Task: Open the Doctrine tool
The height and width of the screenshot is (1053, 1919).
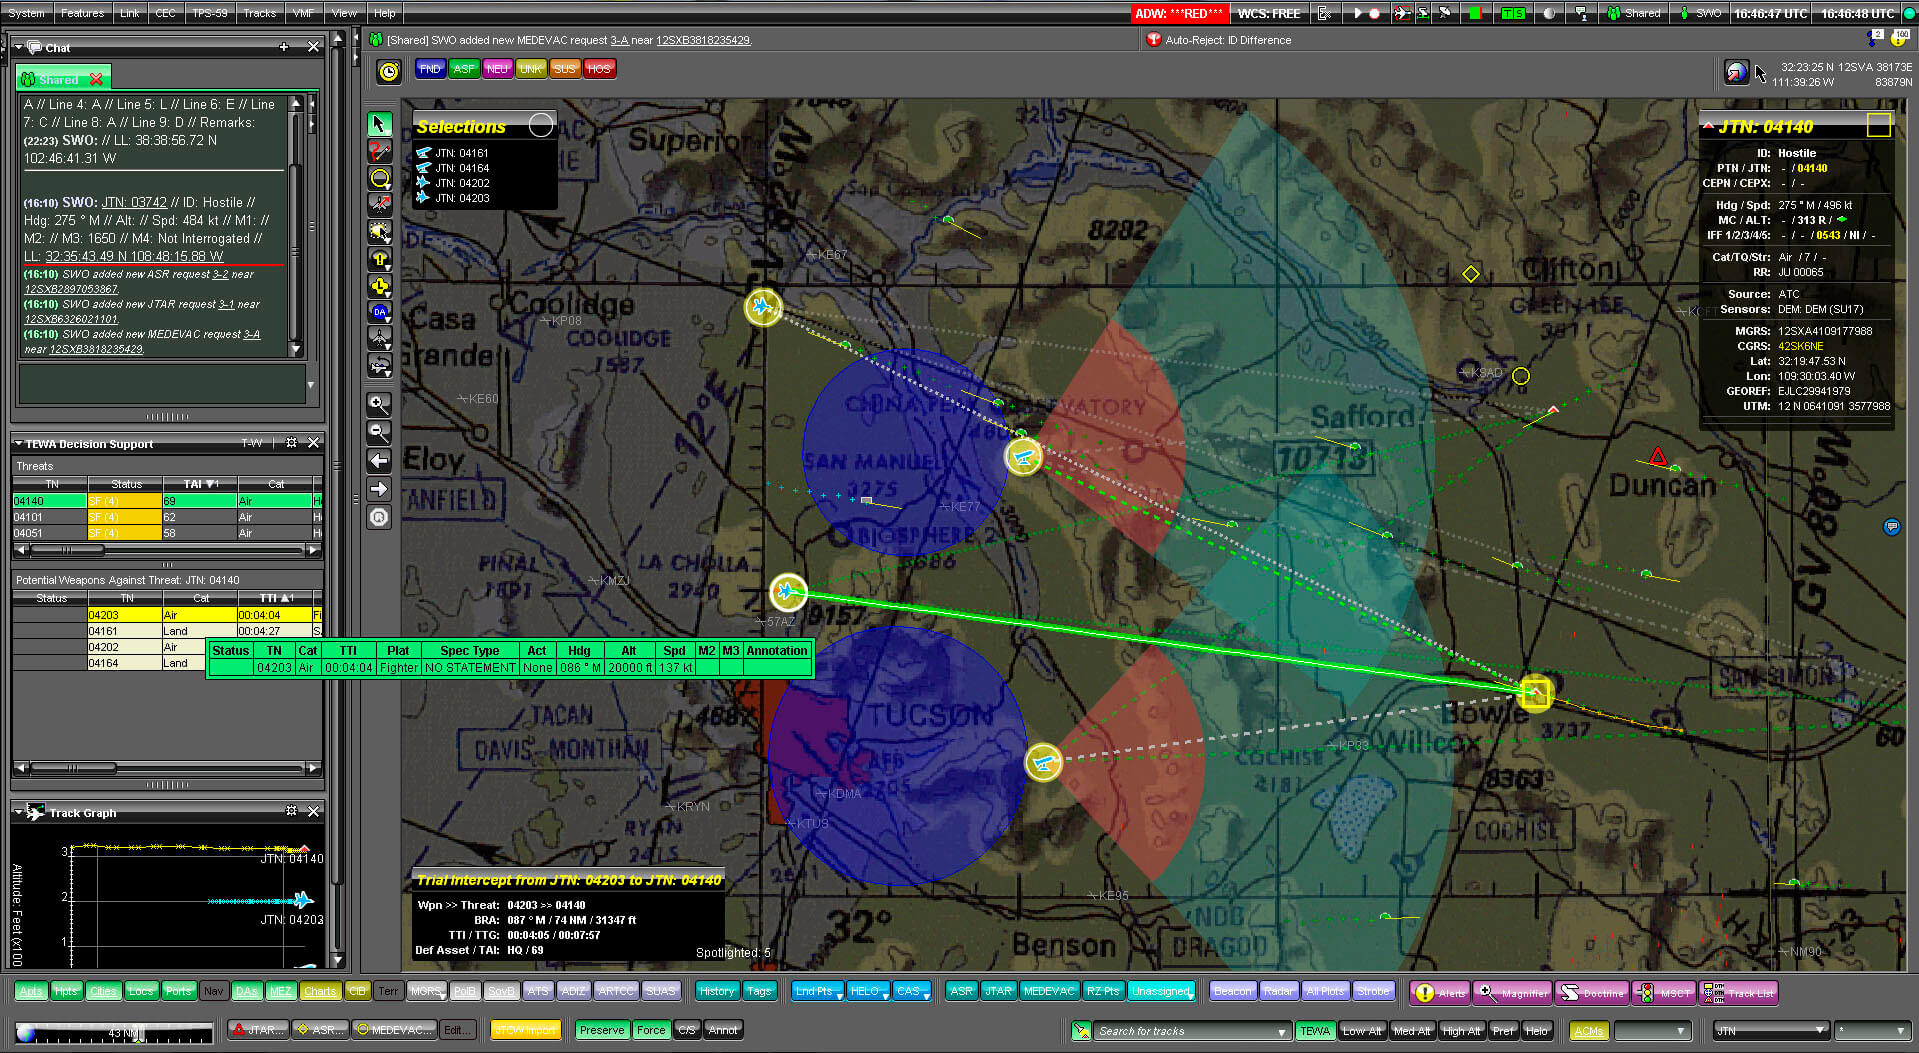Action: (x=1591, y=992)
